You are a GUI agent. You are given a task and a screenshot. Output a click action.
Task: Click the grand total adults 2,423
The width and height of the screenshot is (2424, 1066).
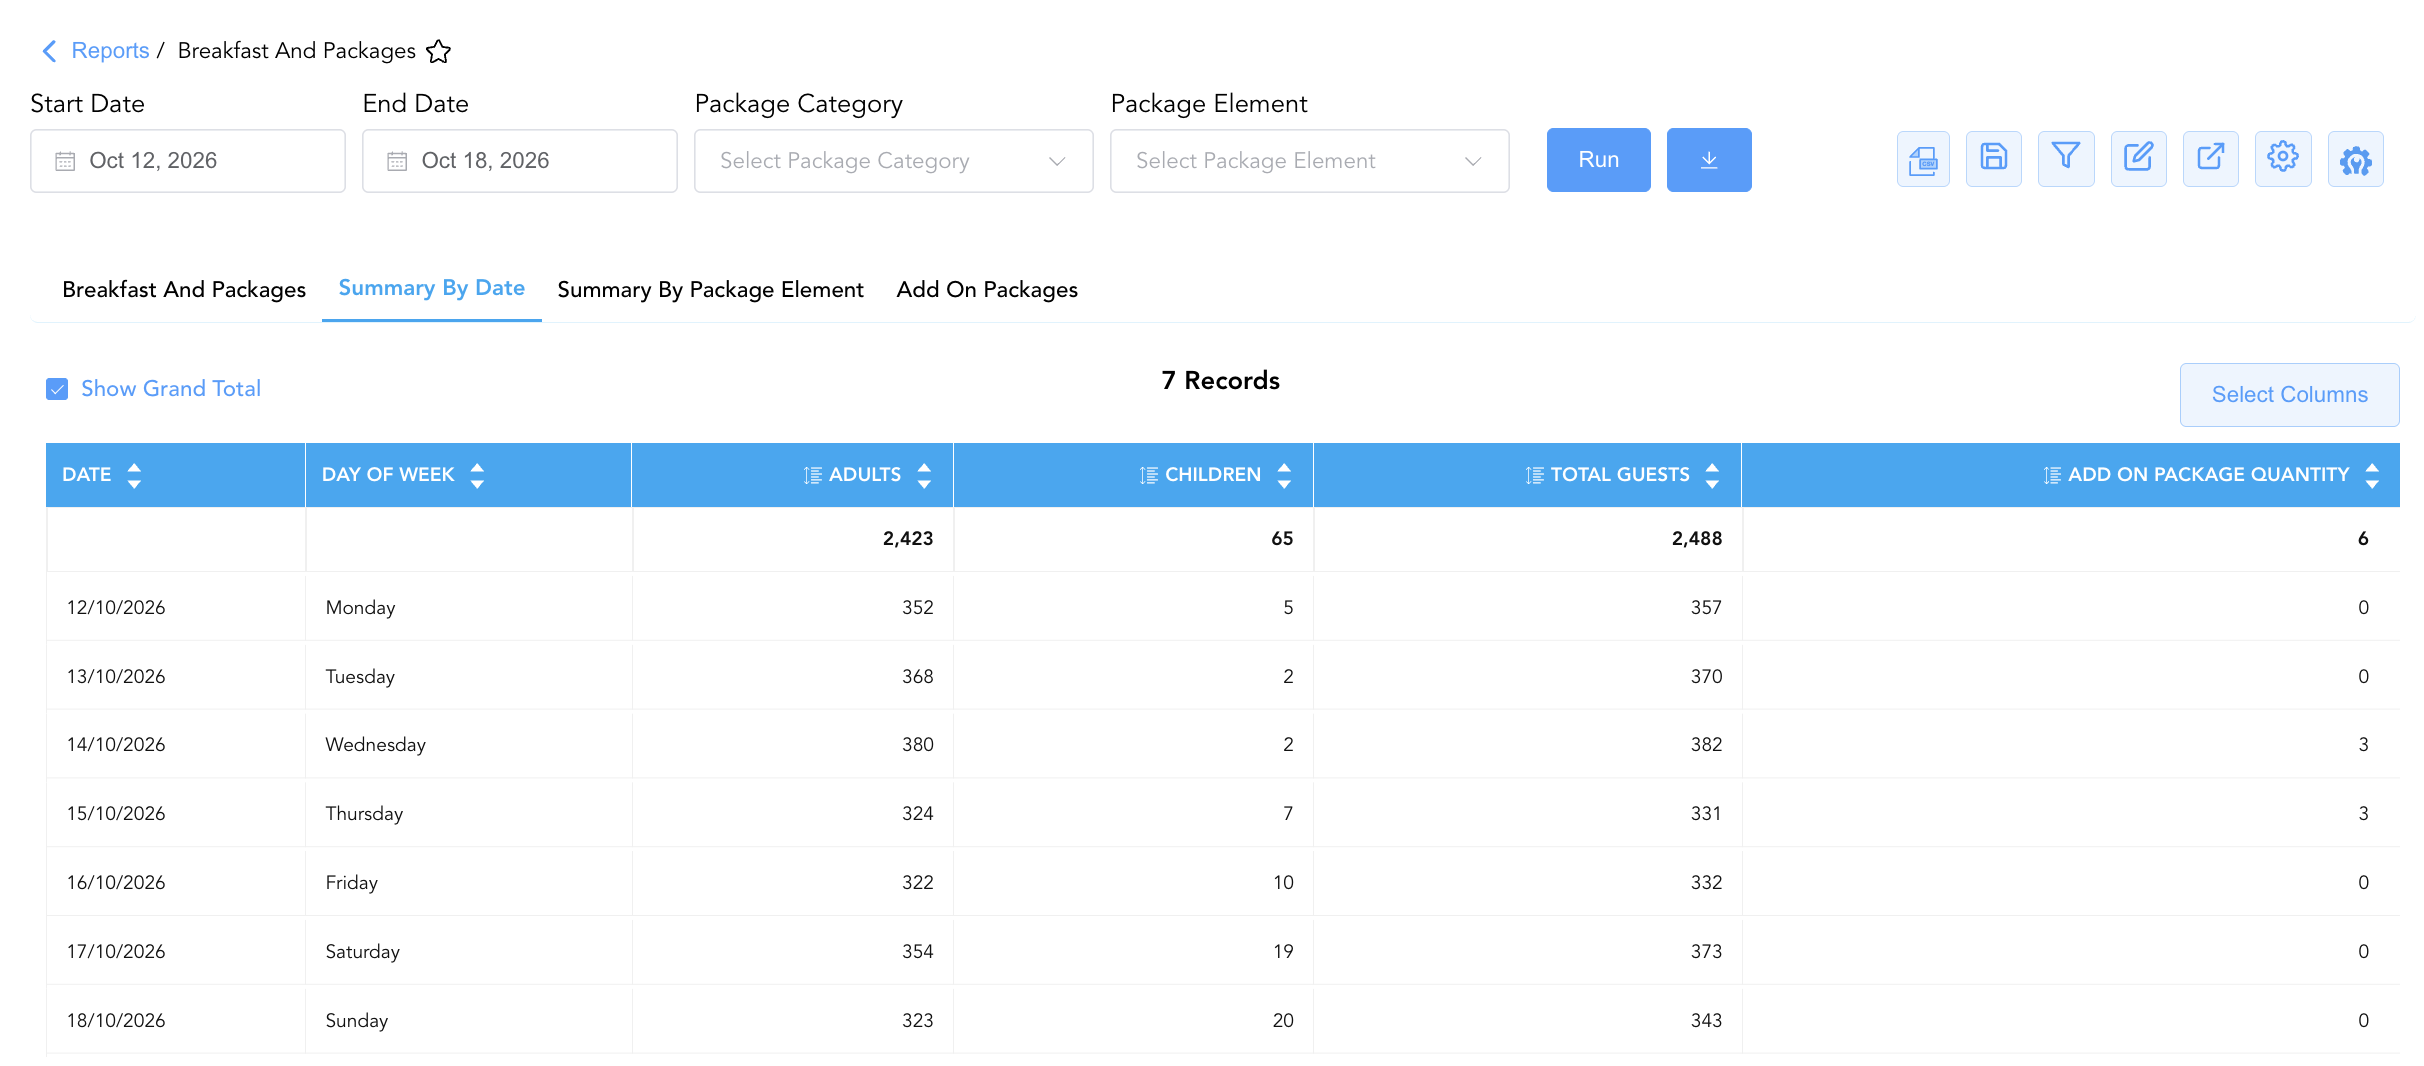tap(908, 539)
